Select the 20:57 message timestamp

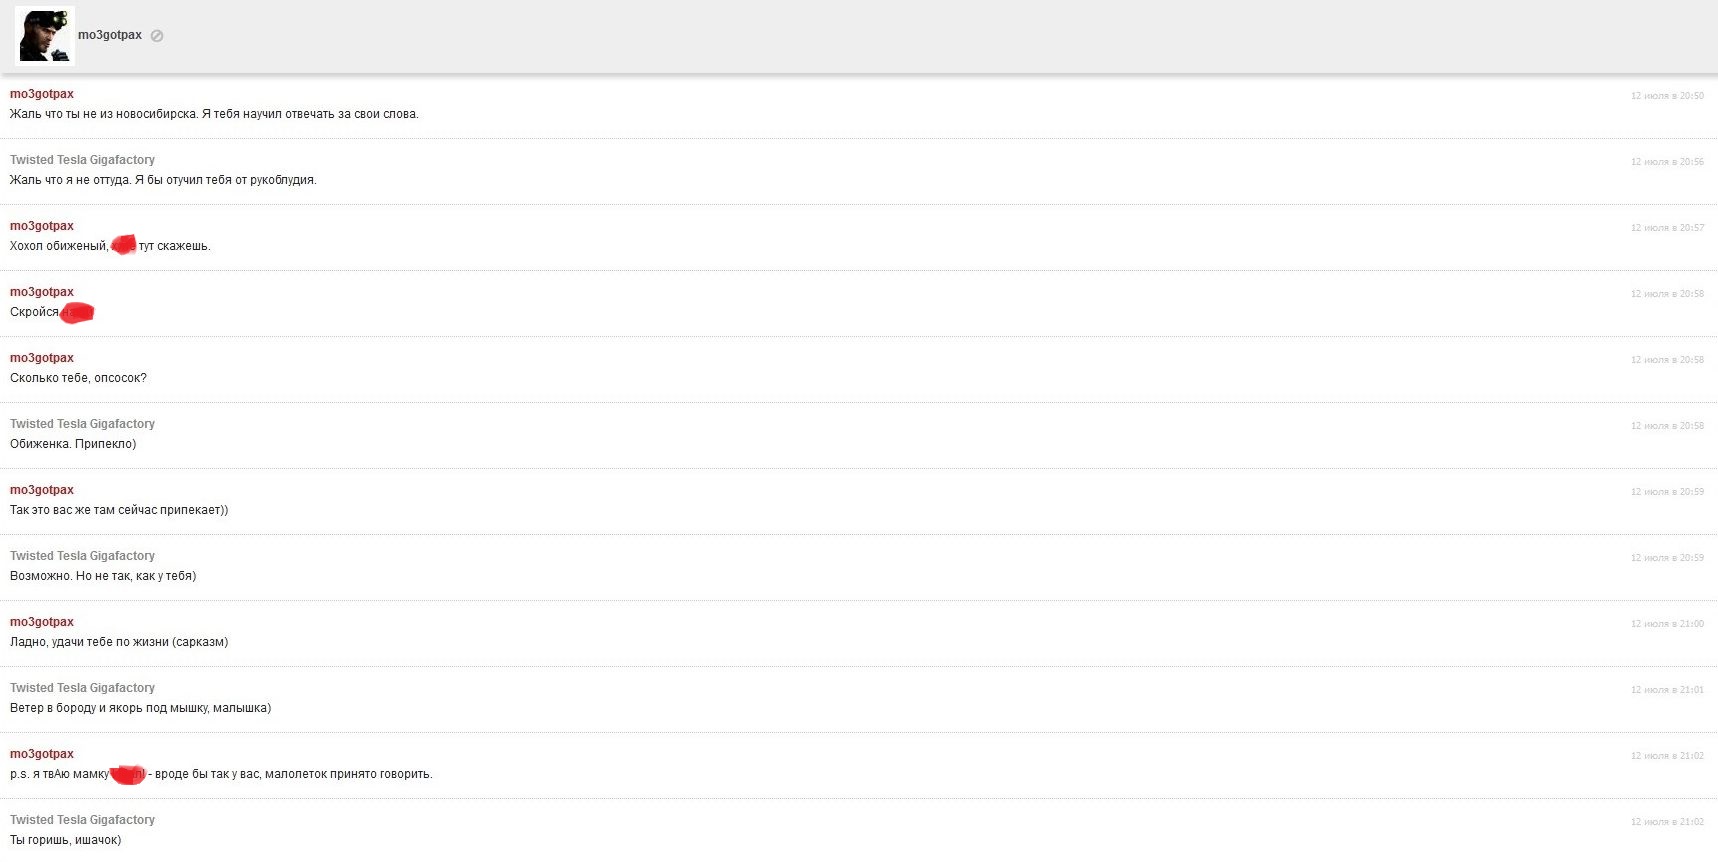click(x=1667, y=228)
